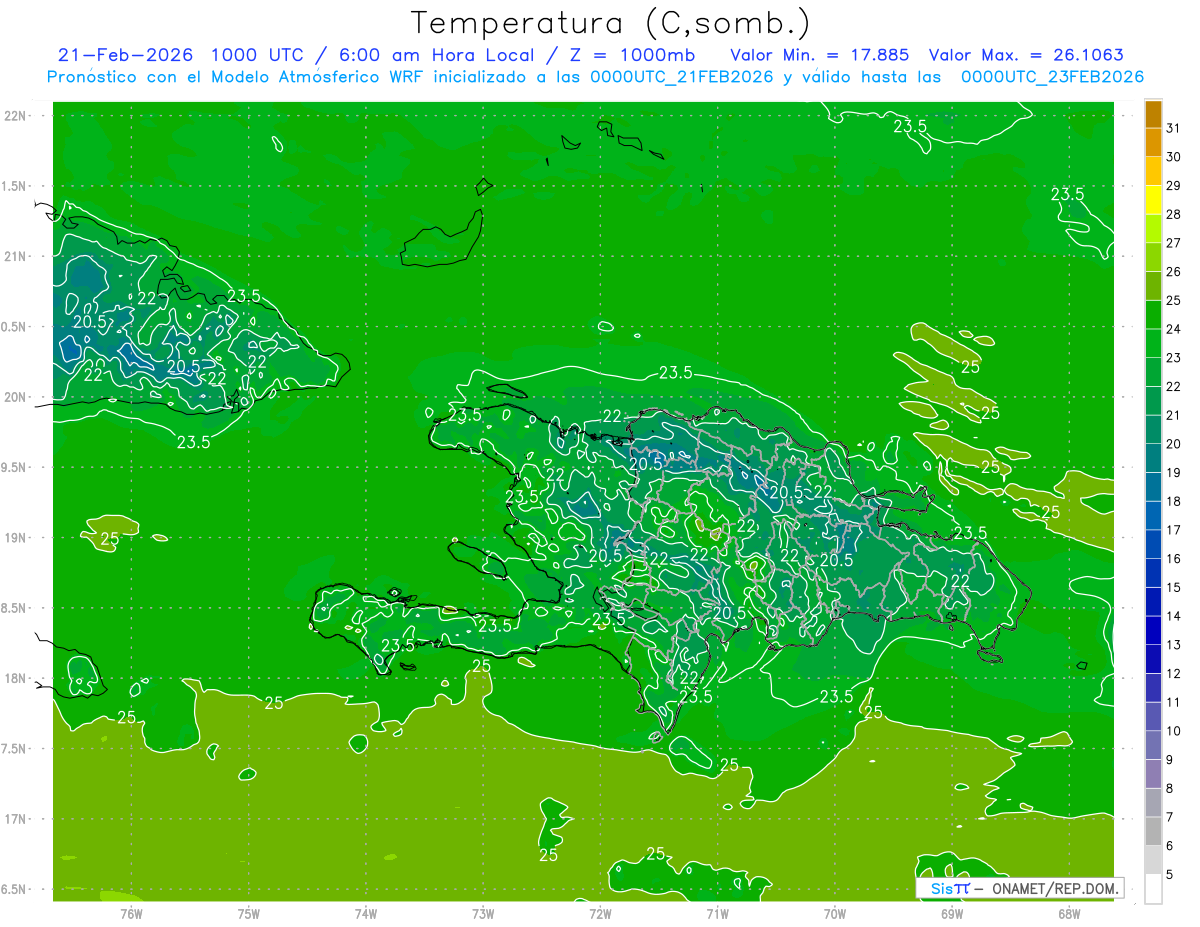Click the legend swatch between 21 and 22
Image resolution: width=1200 pixels, height=927 pixels.
point(1153,401)
